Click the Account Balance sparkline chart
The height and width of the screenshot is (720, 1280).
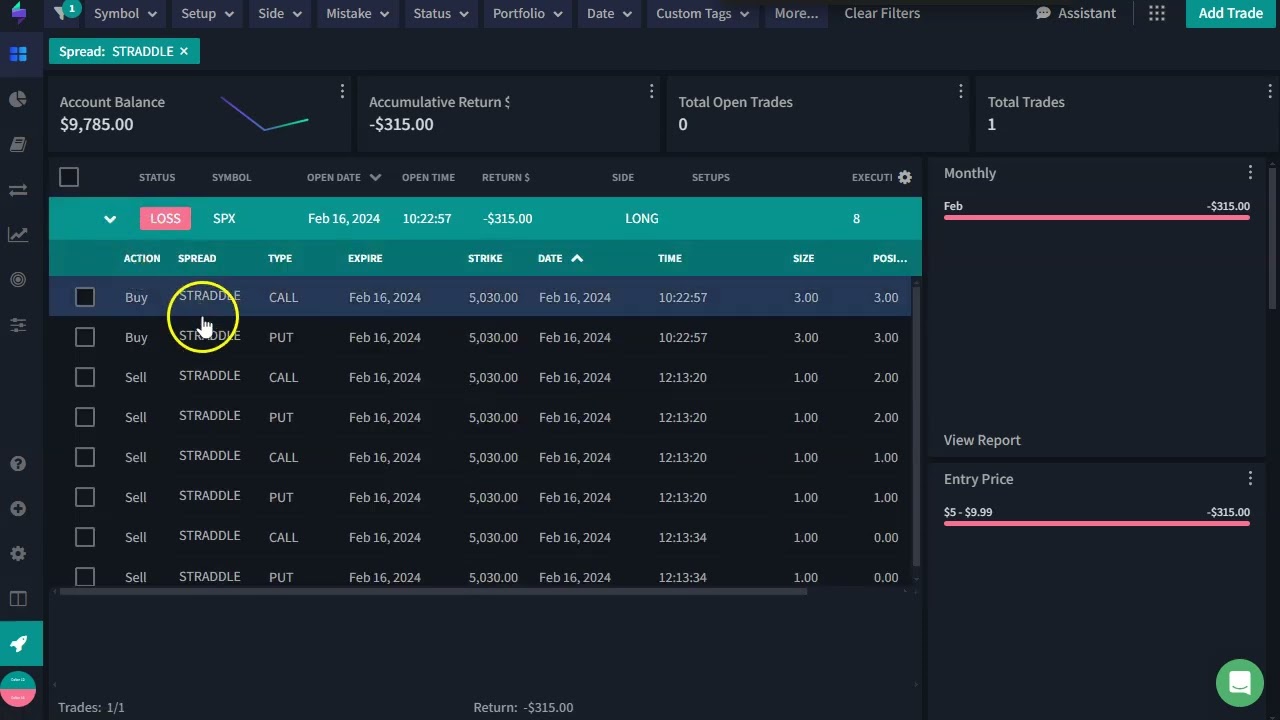tap(264, 113)
